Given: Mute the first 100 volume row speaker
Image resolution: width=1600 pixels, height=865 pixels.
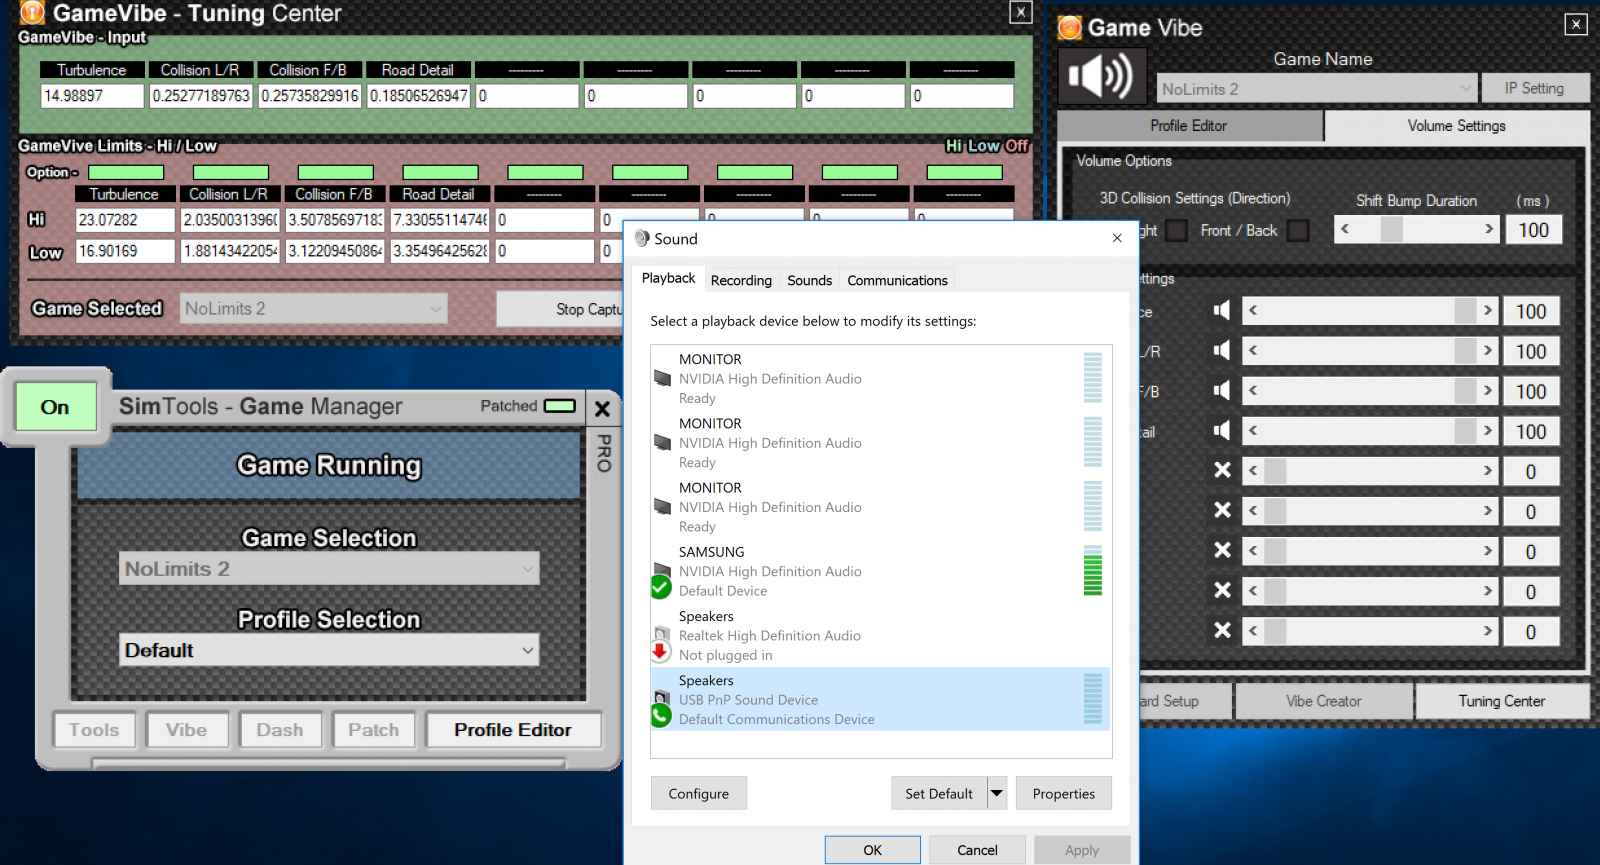Looking at the screenshot, I should [x=1222, y=311].
